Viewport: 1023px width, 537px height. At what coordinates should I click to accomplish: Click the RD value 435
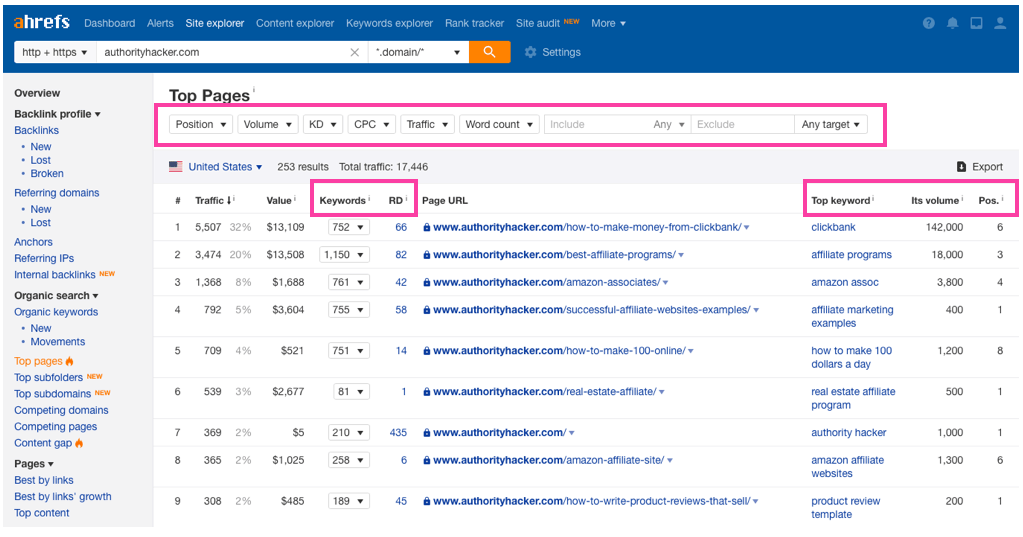(398, 433)
